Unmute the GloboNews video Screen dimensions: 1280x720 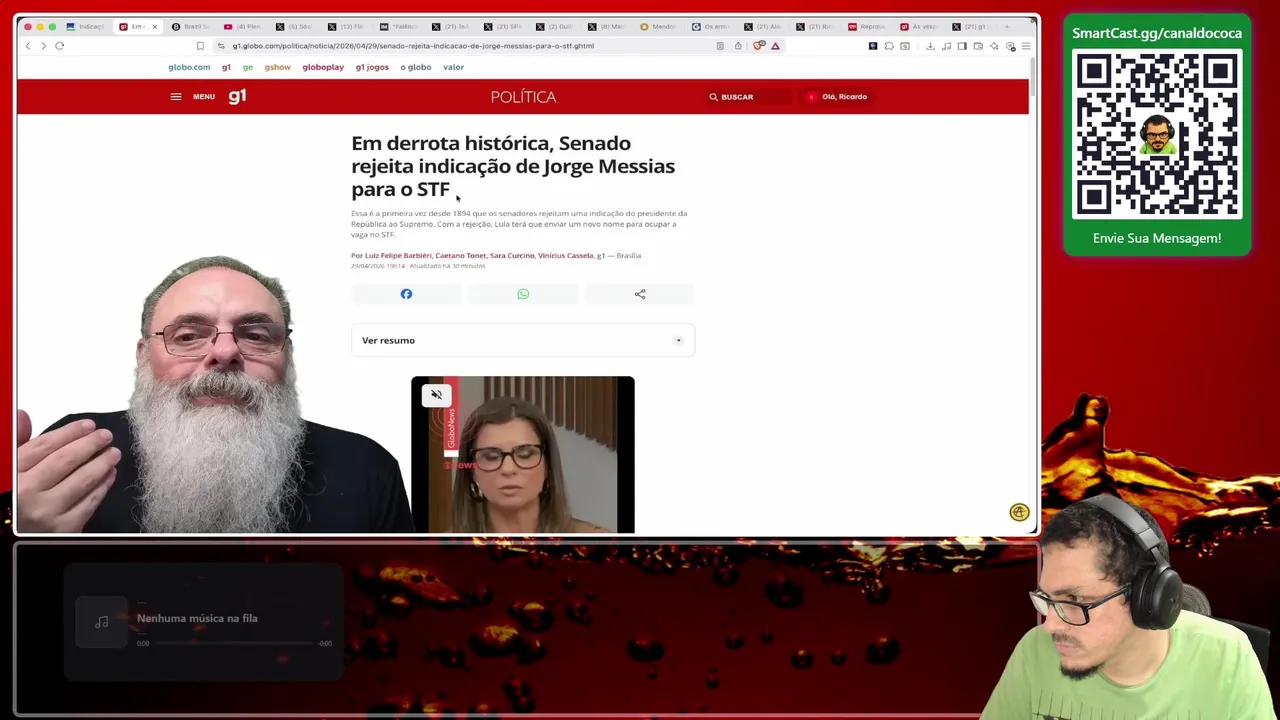(x=436, y=395)
